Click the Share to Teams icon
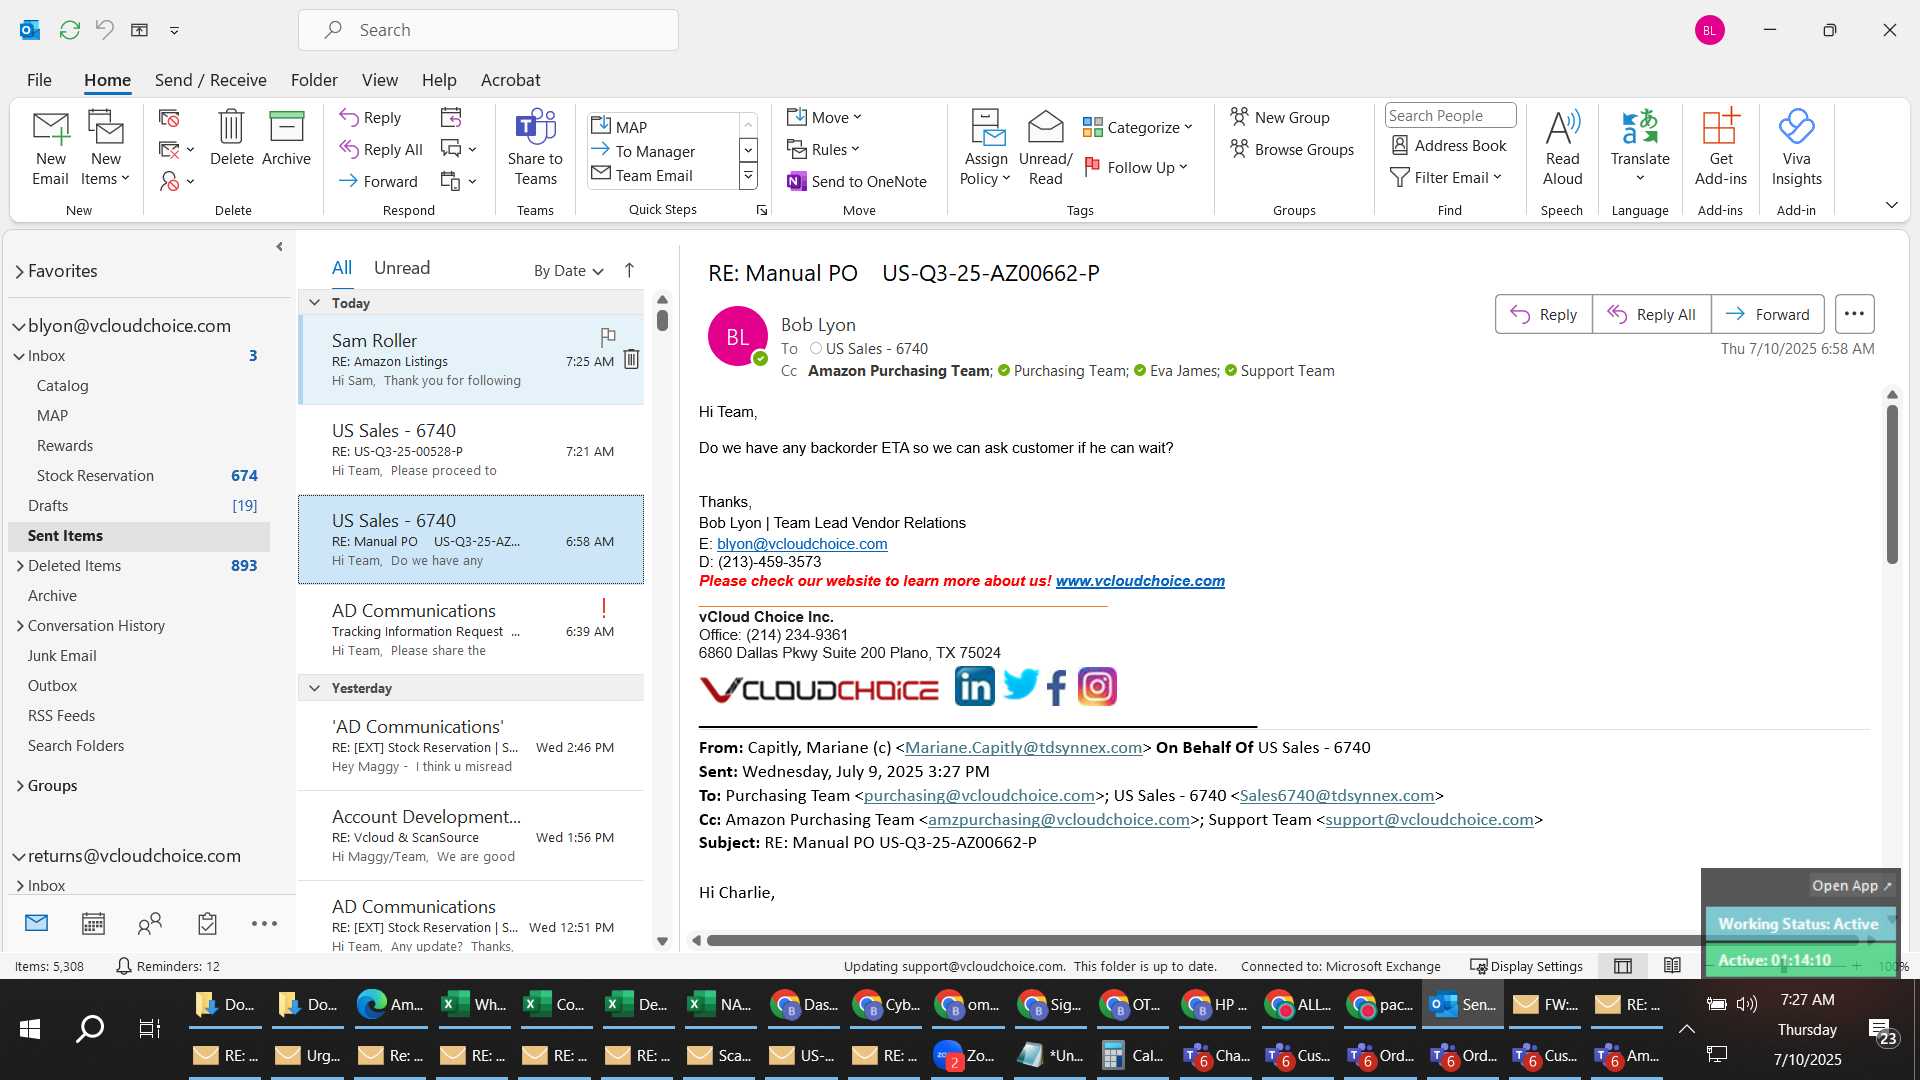 pyautogui.click(x=535, y=128)
